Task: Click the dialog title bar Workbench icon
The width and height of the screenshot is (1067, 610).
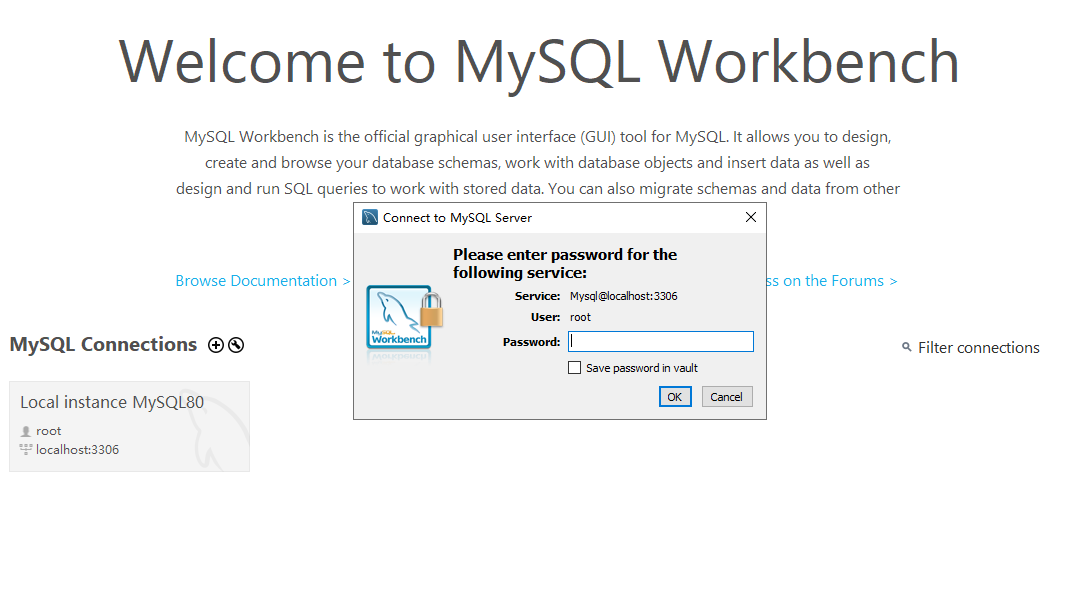Action: coord(370,217)
